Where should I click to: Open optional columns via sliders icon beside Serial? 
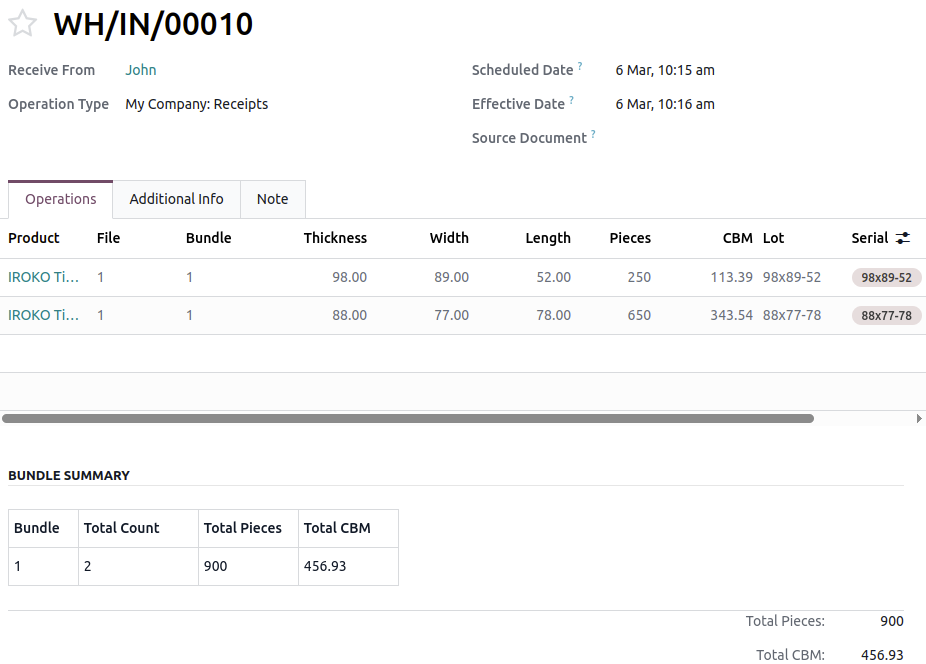[903, 238]
